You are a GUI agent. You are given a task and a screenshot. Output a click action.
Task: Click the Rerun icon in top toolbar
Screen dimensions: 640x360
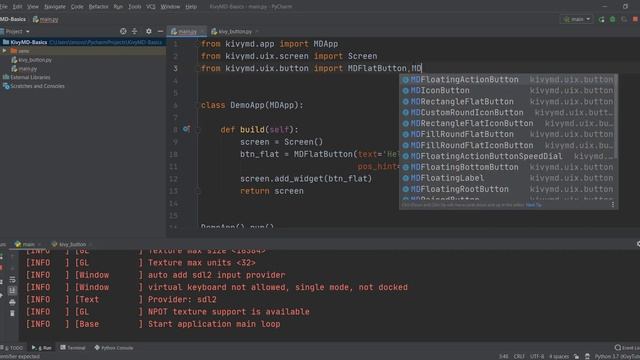[x=602, y=19]
